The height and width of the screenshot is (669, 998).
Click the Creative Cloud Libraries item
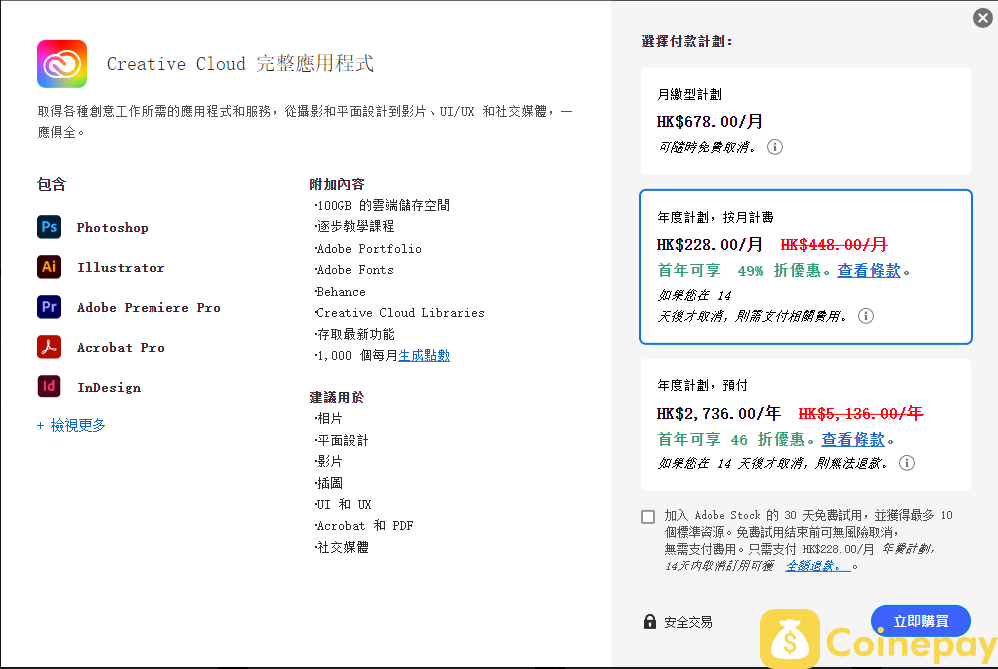[x=399, y=313]
